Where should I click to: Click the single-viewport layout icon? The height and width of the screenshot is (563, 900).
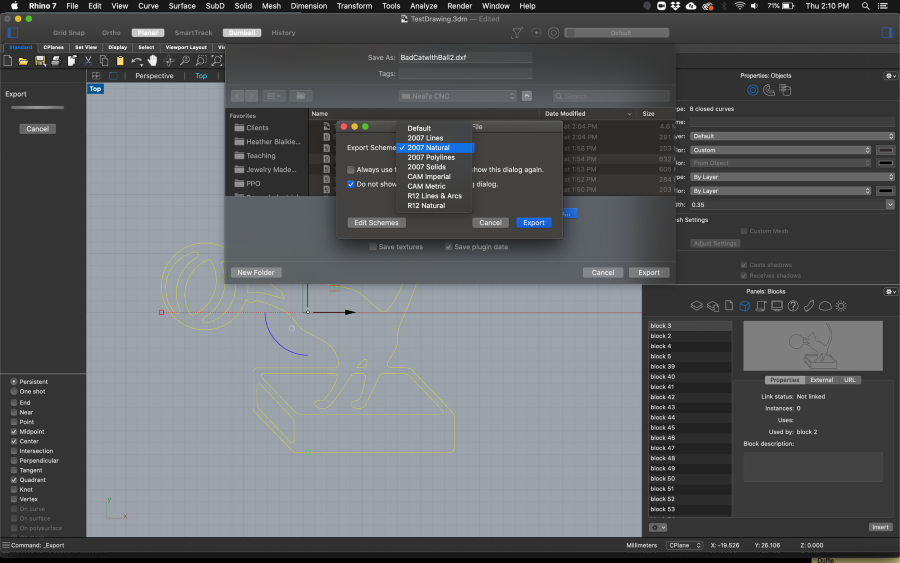(113, 76)
